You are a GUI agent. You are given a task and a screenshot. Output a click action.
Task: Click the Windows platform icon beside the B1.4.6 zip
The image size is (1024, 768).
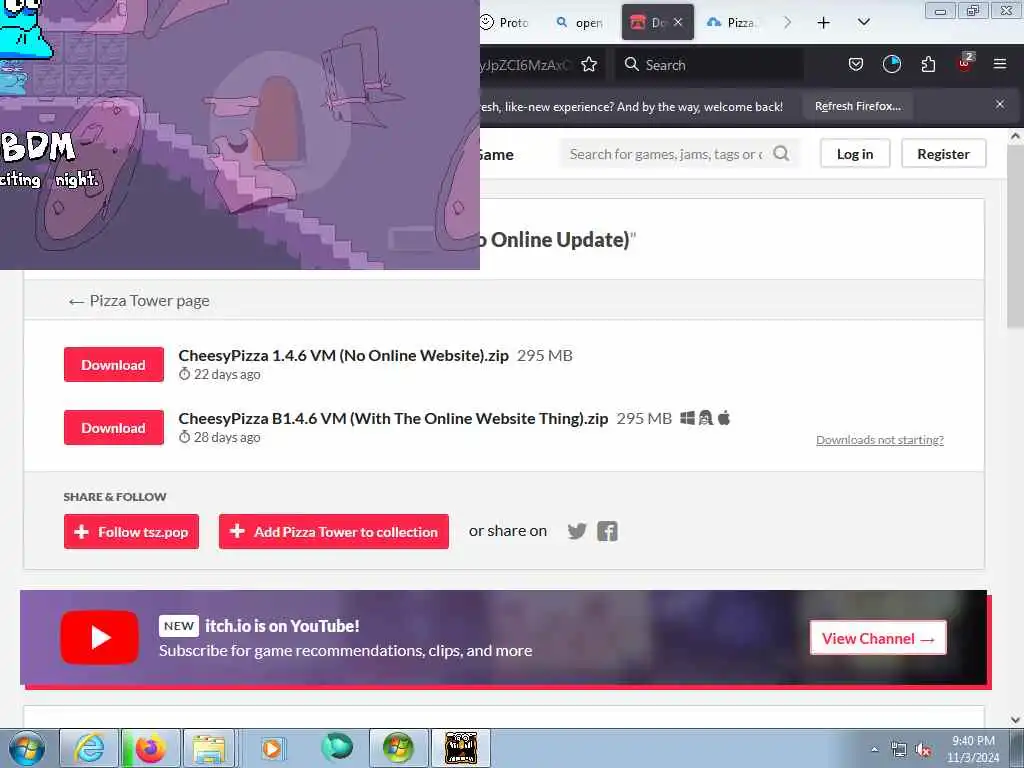687,418
